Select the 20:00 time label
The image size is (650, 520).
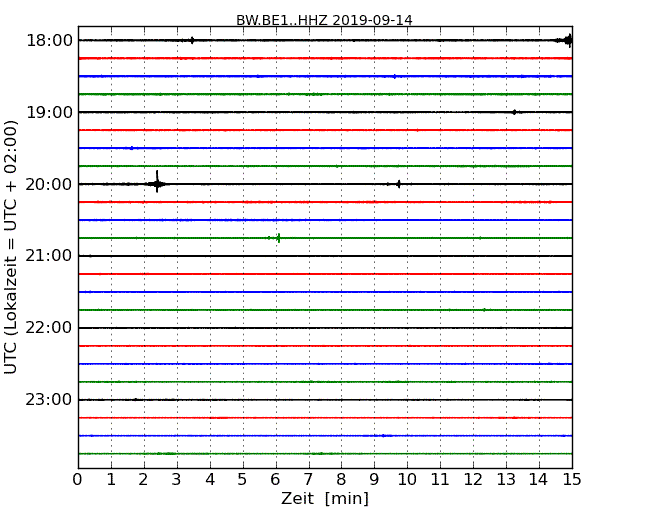point(49,184)
